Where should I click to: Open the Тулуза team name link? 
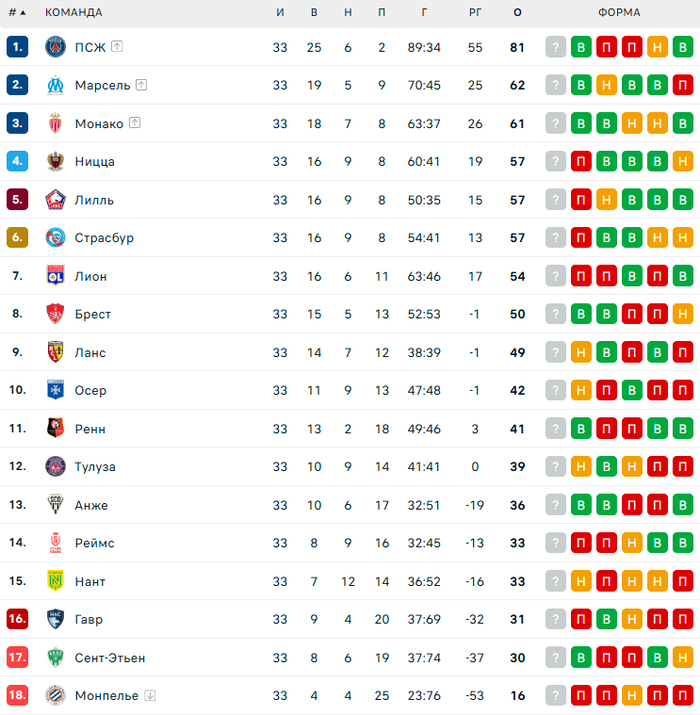click(x=95, y=467)
